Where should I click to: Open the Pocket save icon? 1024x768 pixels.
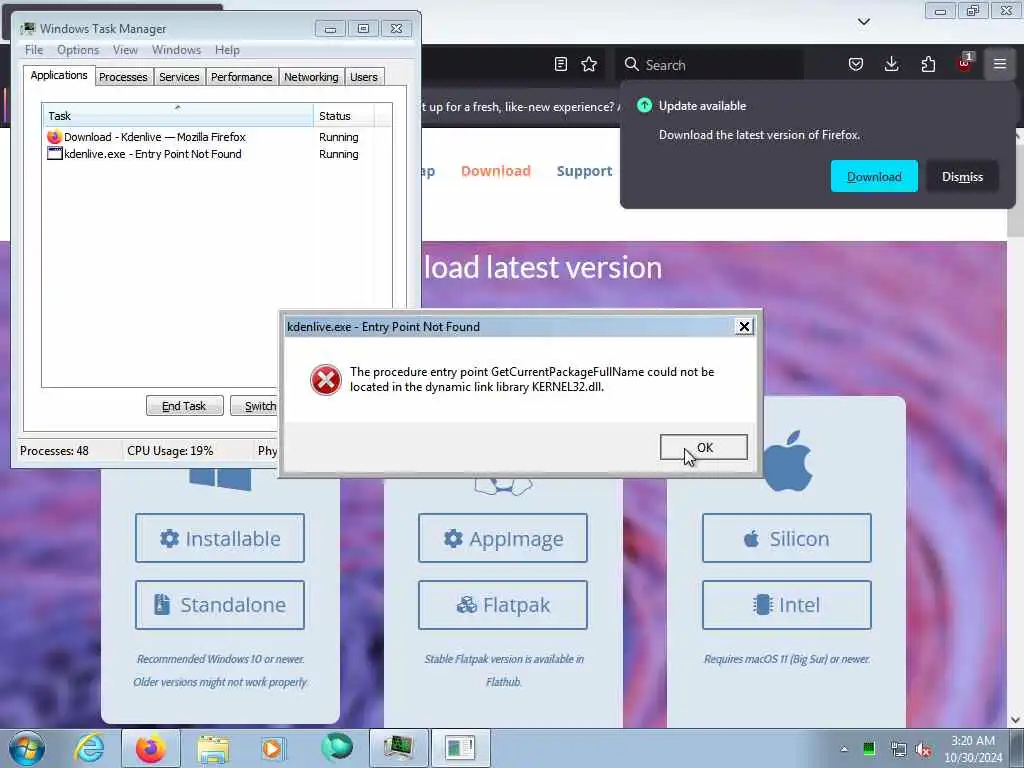856,64
